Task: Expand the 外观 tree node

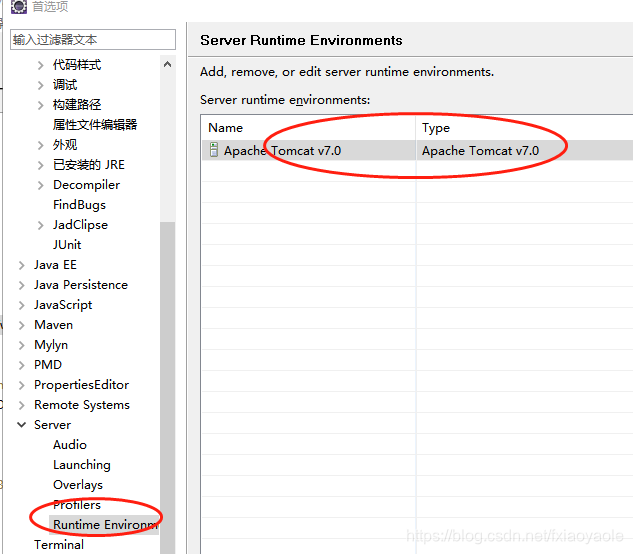Action: 40,145
